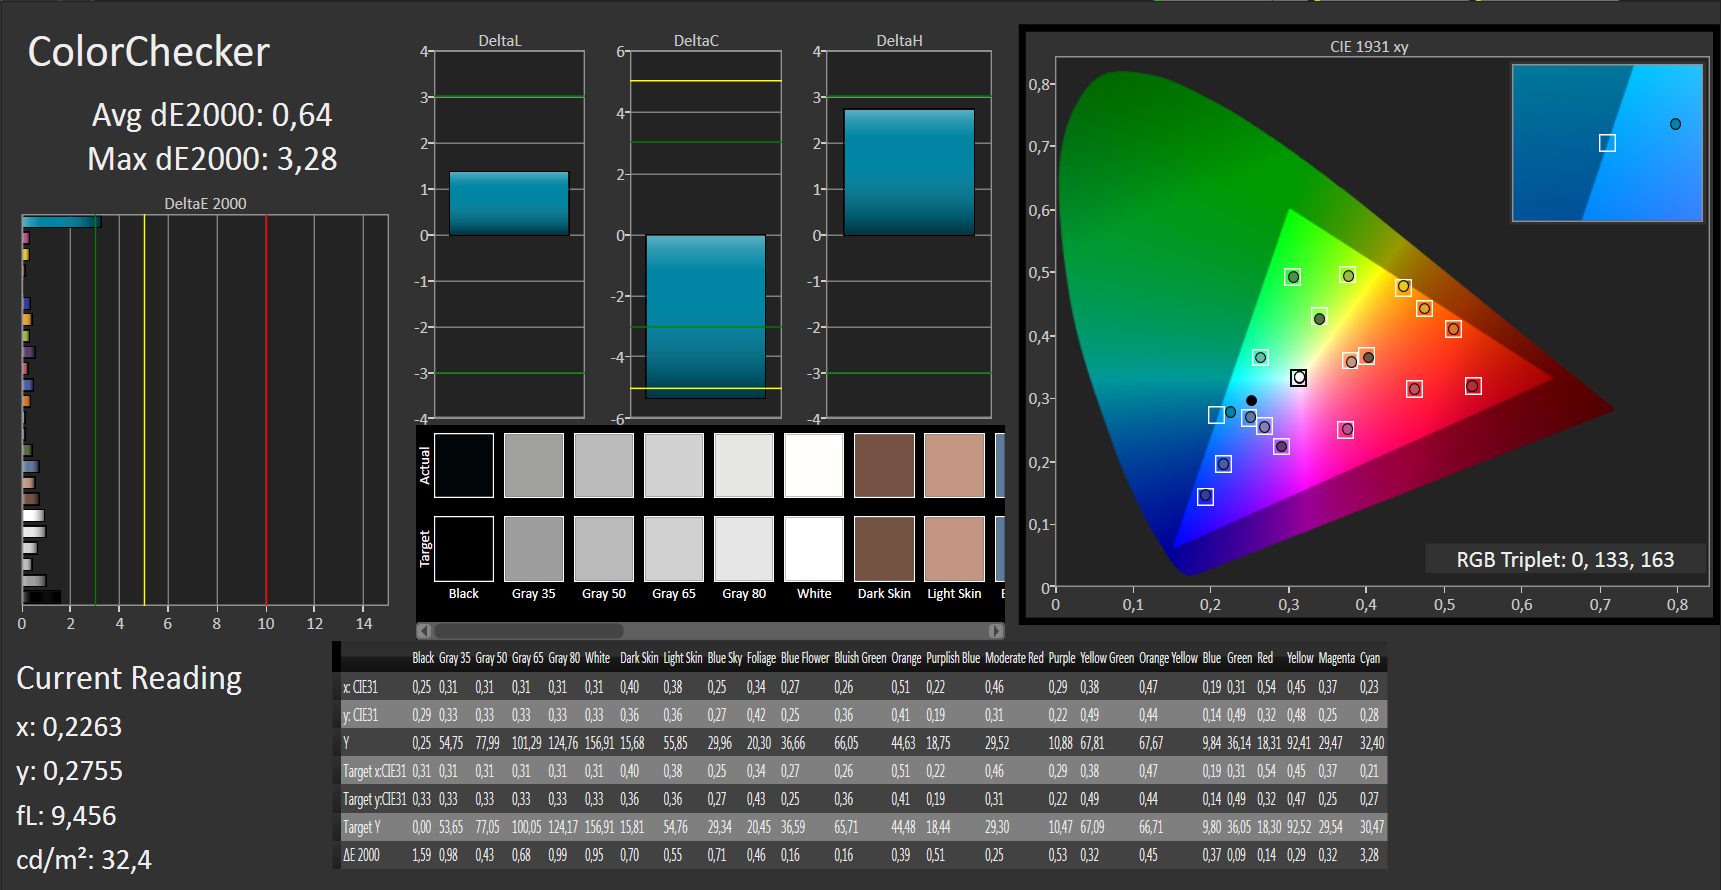Select the Target Gray 50 swatch
Viewport: 1721px width, 890px height.
(x=604, y=548)
